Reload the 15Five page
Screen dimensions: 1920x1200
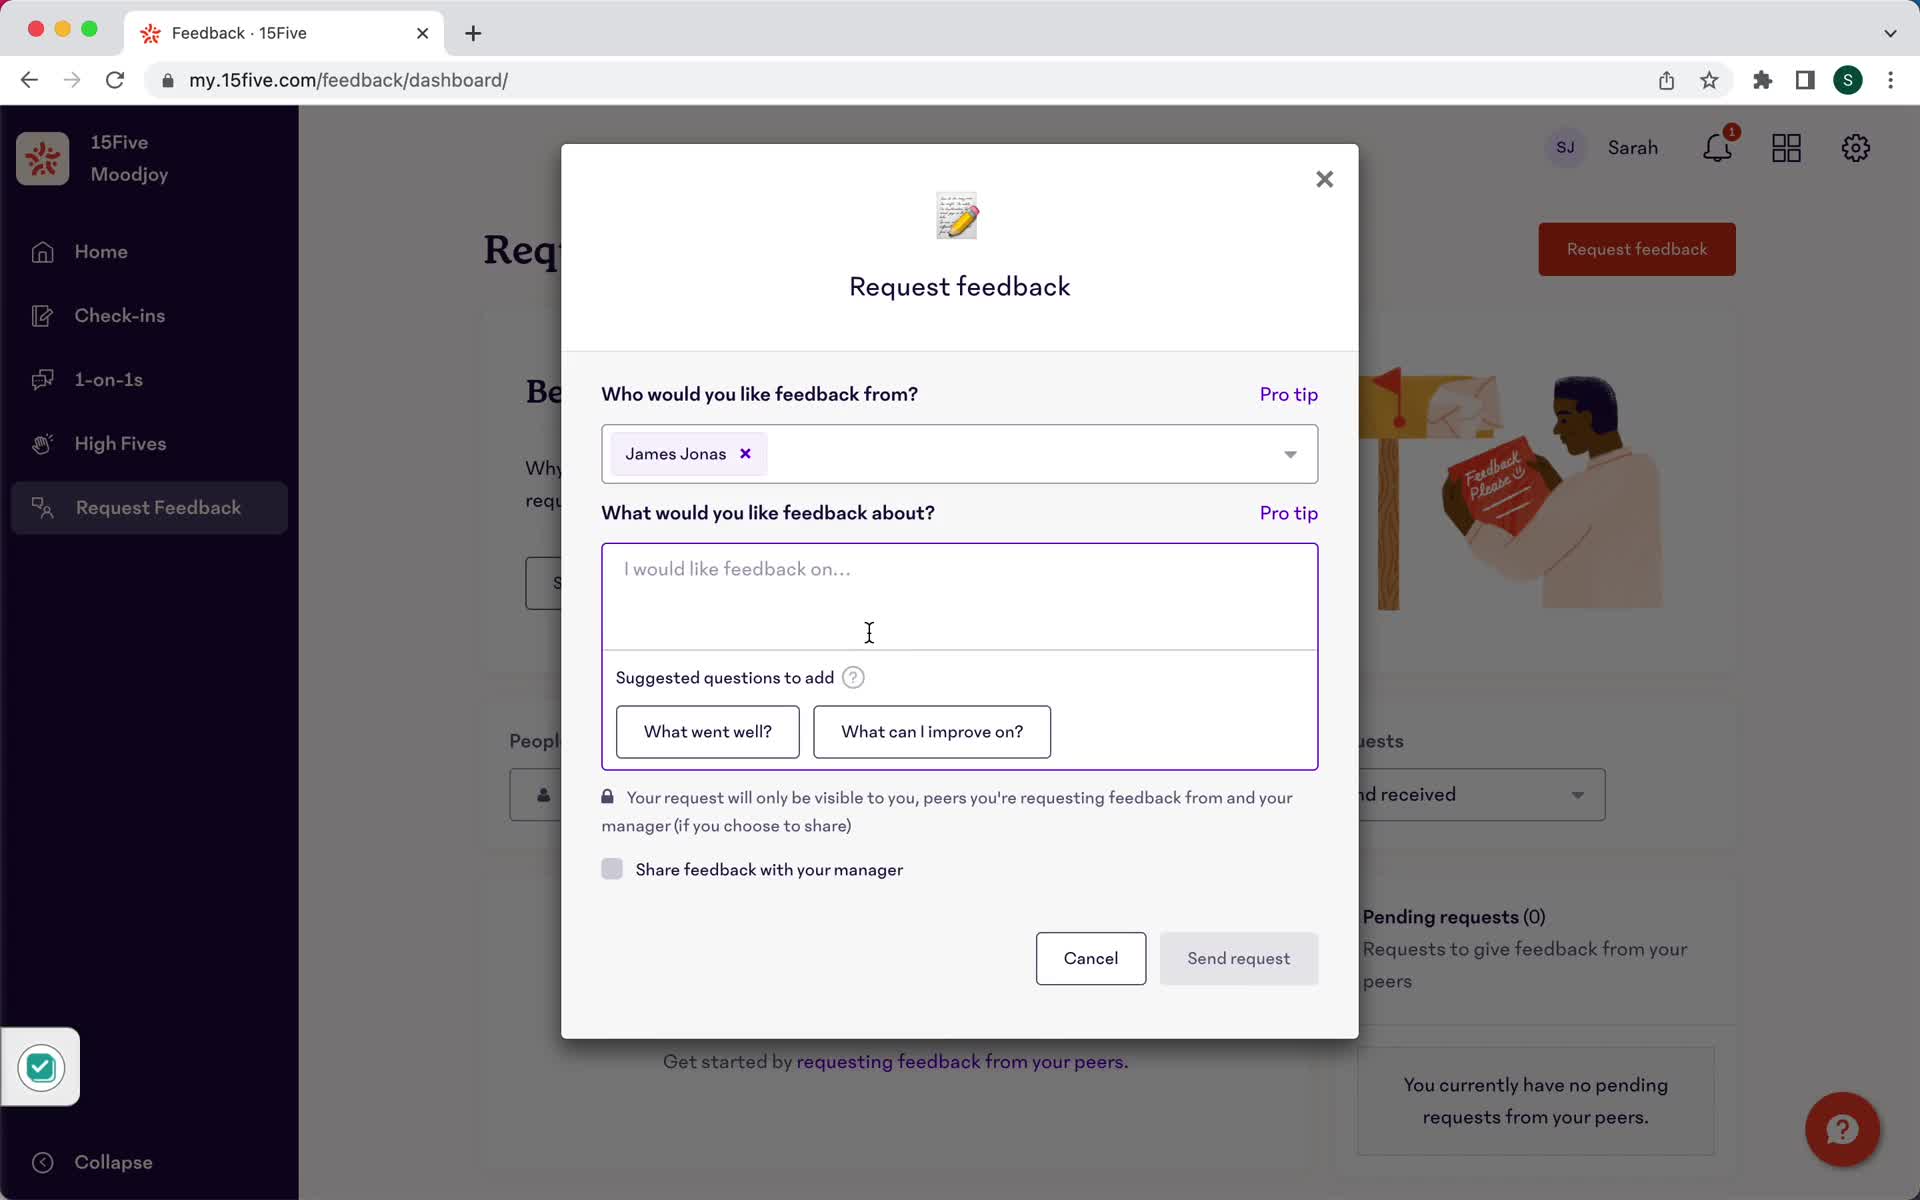[115, 80]
